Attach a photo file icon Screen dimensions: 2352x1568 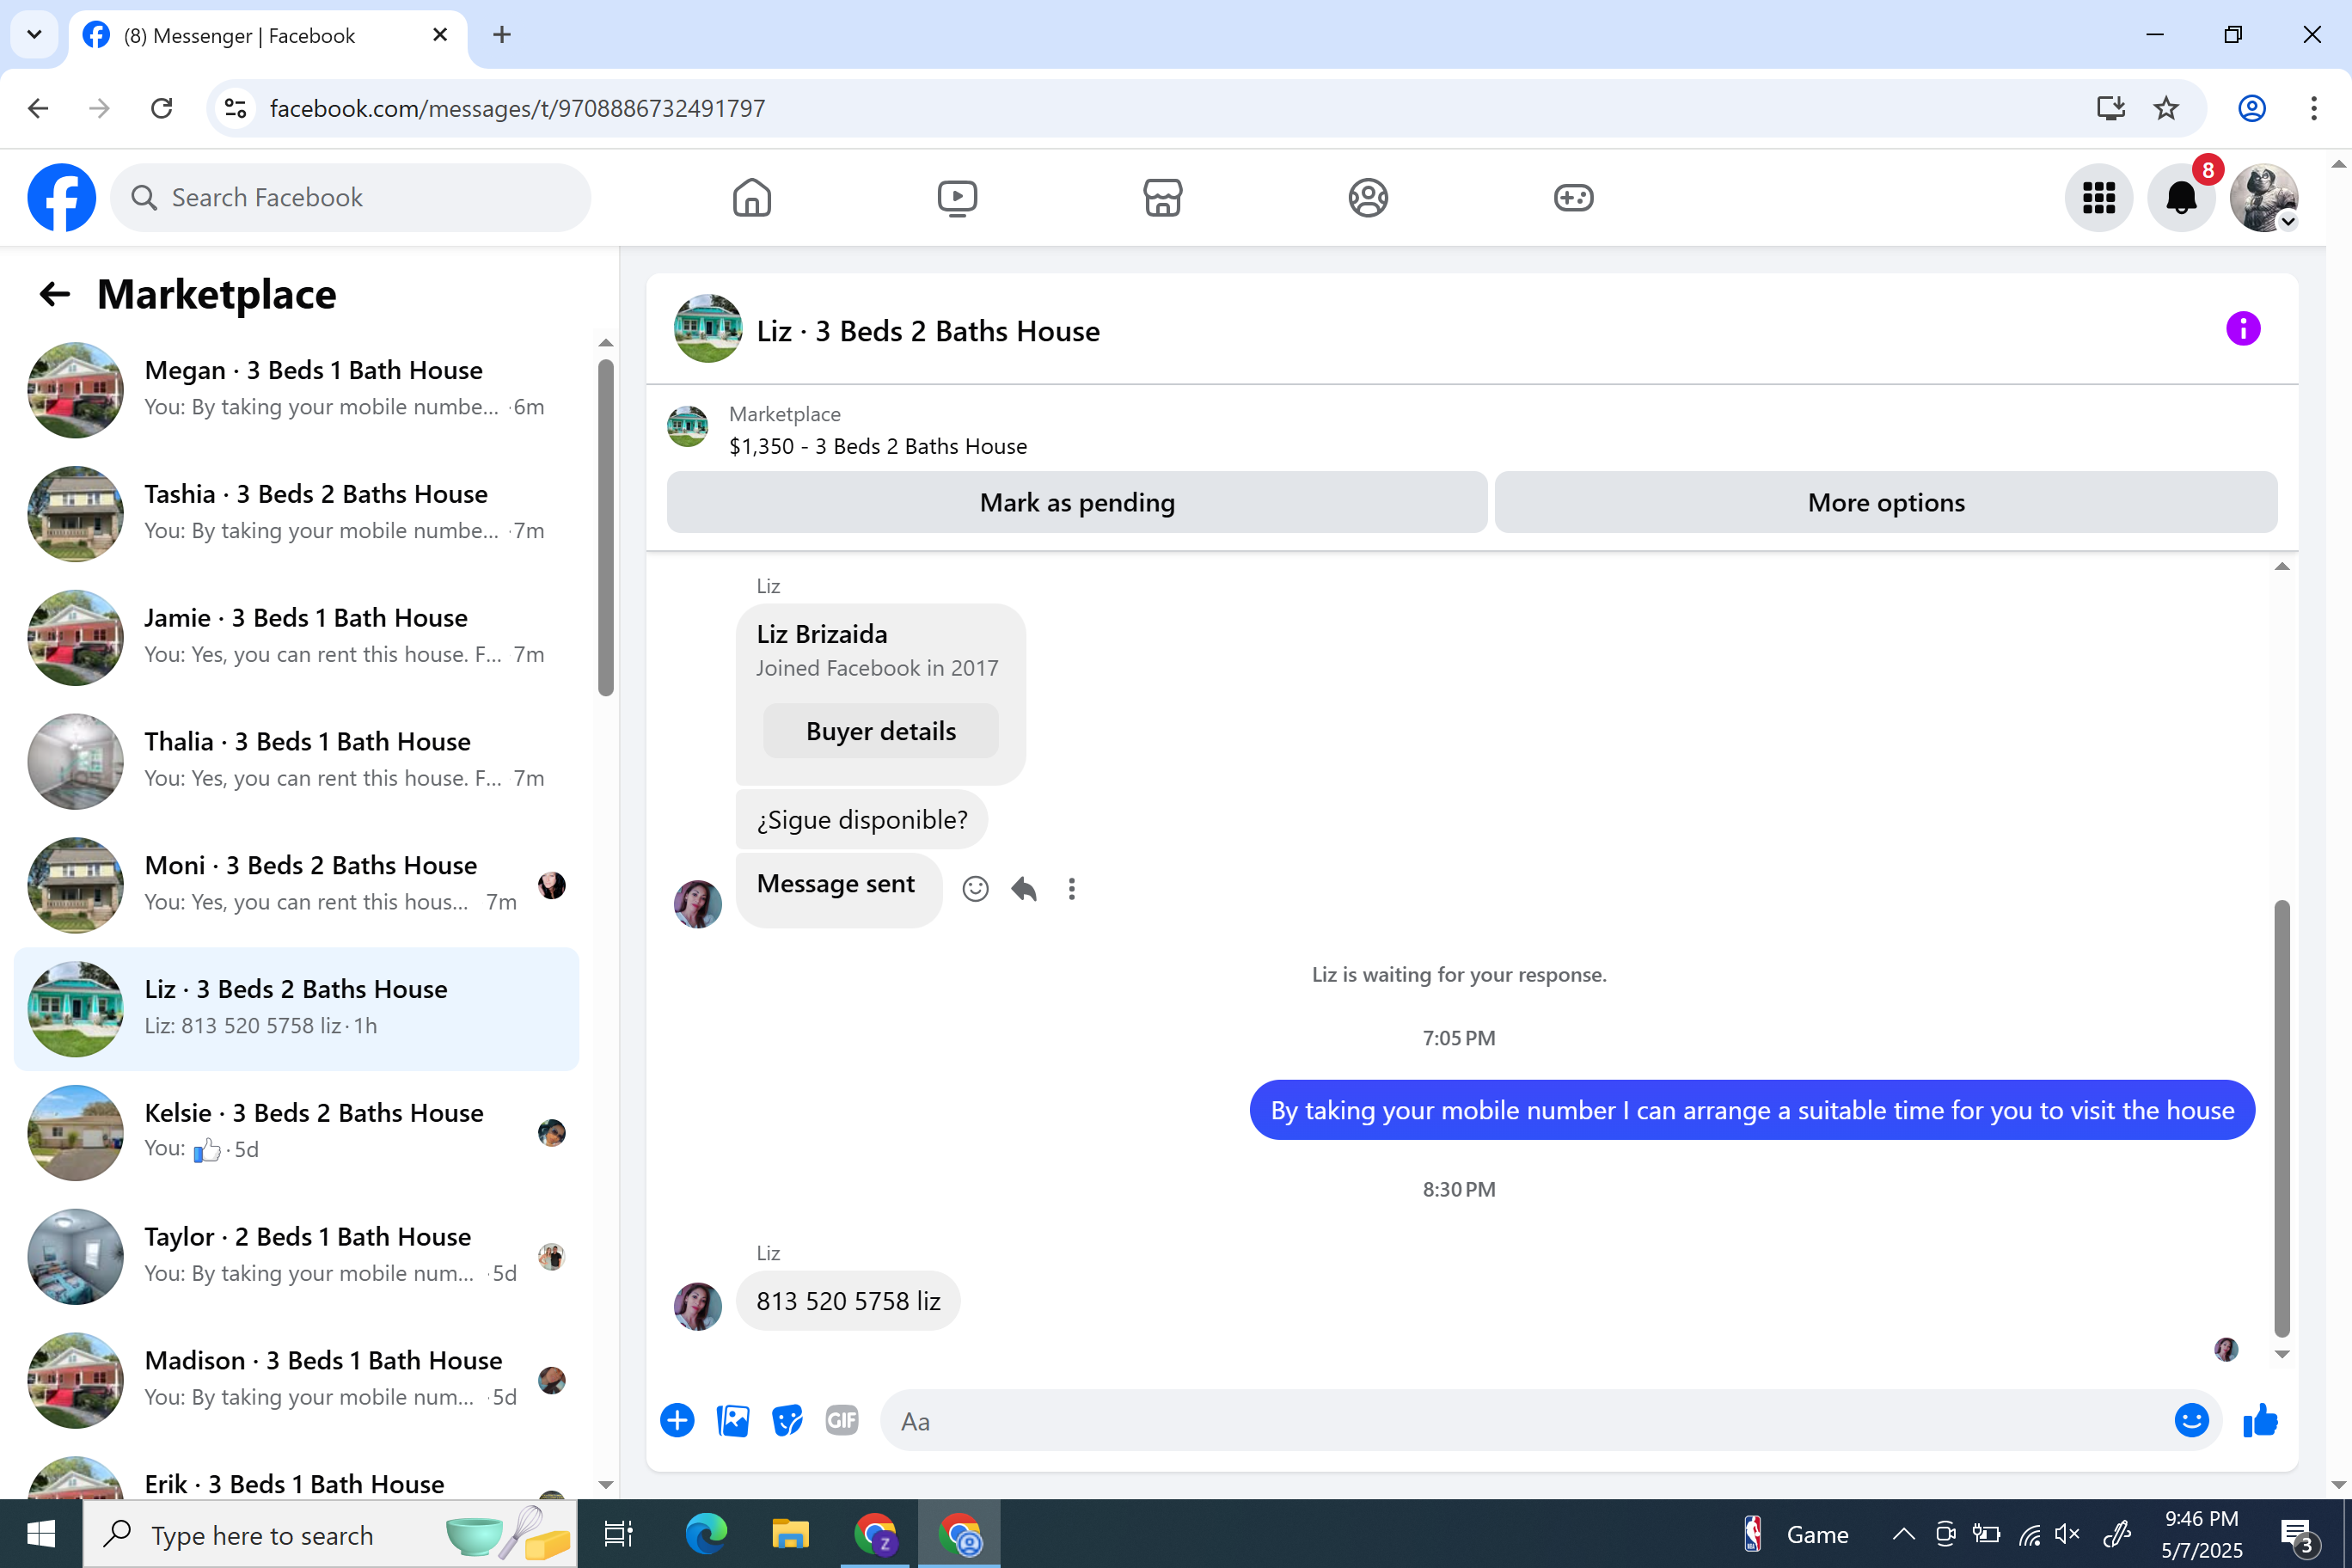[x=732, y=1420]
